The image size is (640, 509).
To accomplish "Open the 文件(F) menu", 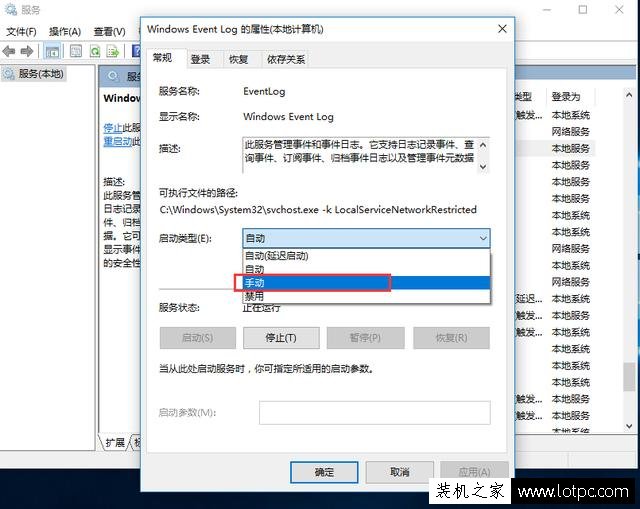I will (x=21, y=31).
